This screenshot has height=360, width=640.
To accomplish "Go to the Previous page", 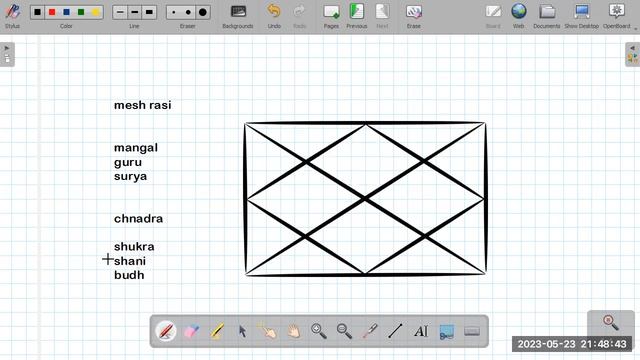I will click(357, 16).
